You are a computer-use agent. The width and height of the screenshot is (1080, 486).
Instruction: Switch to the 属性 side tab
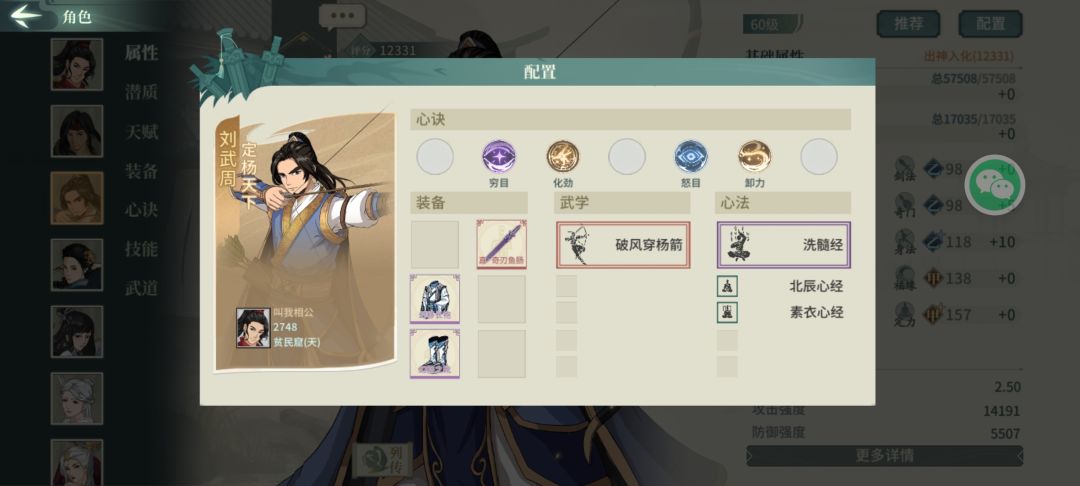[141, 53]
